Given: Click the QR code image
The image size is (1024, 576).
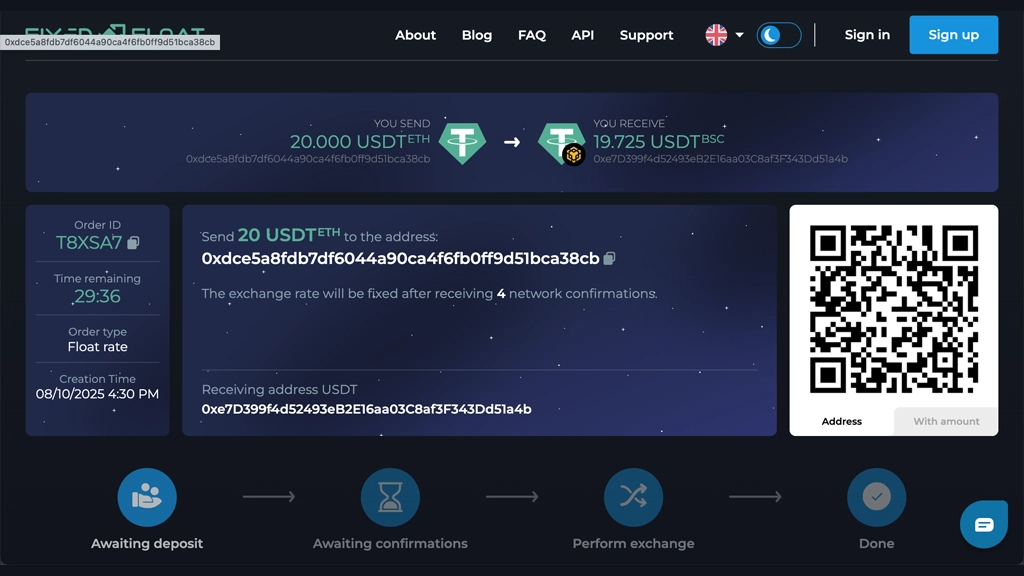Looking at the screenshot, I should 893,309.
